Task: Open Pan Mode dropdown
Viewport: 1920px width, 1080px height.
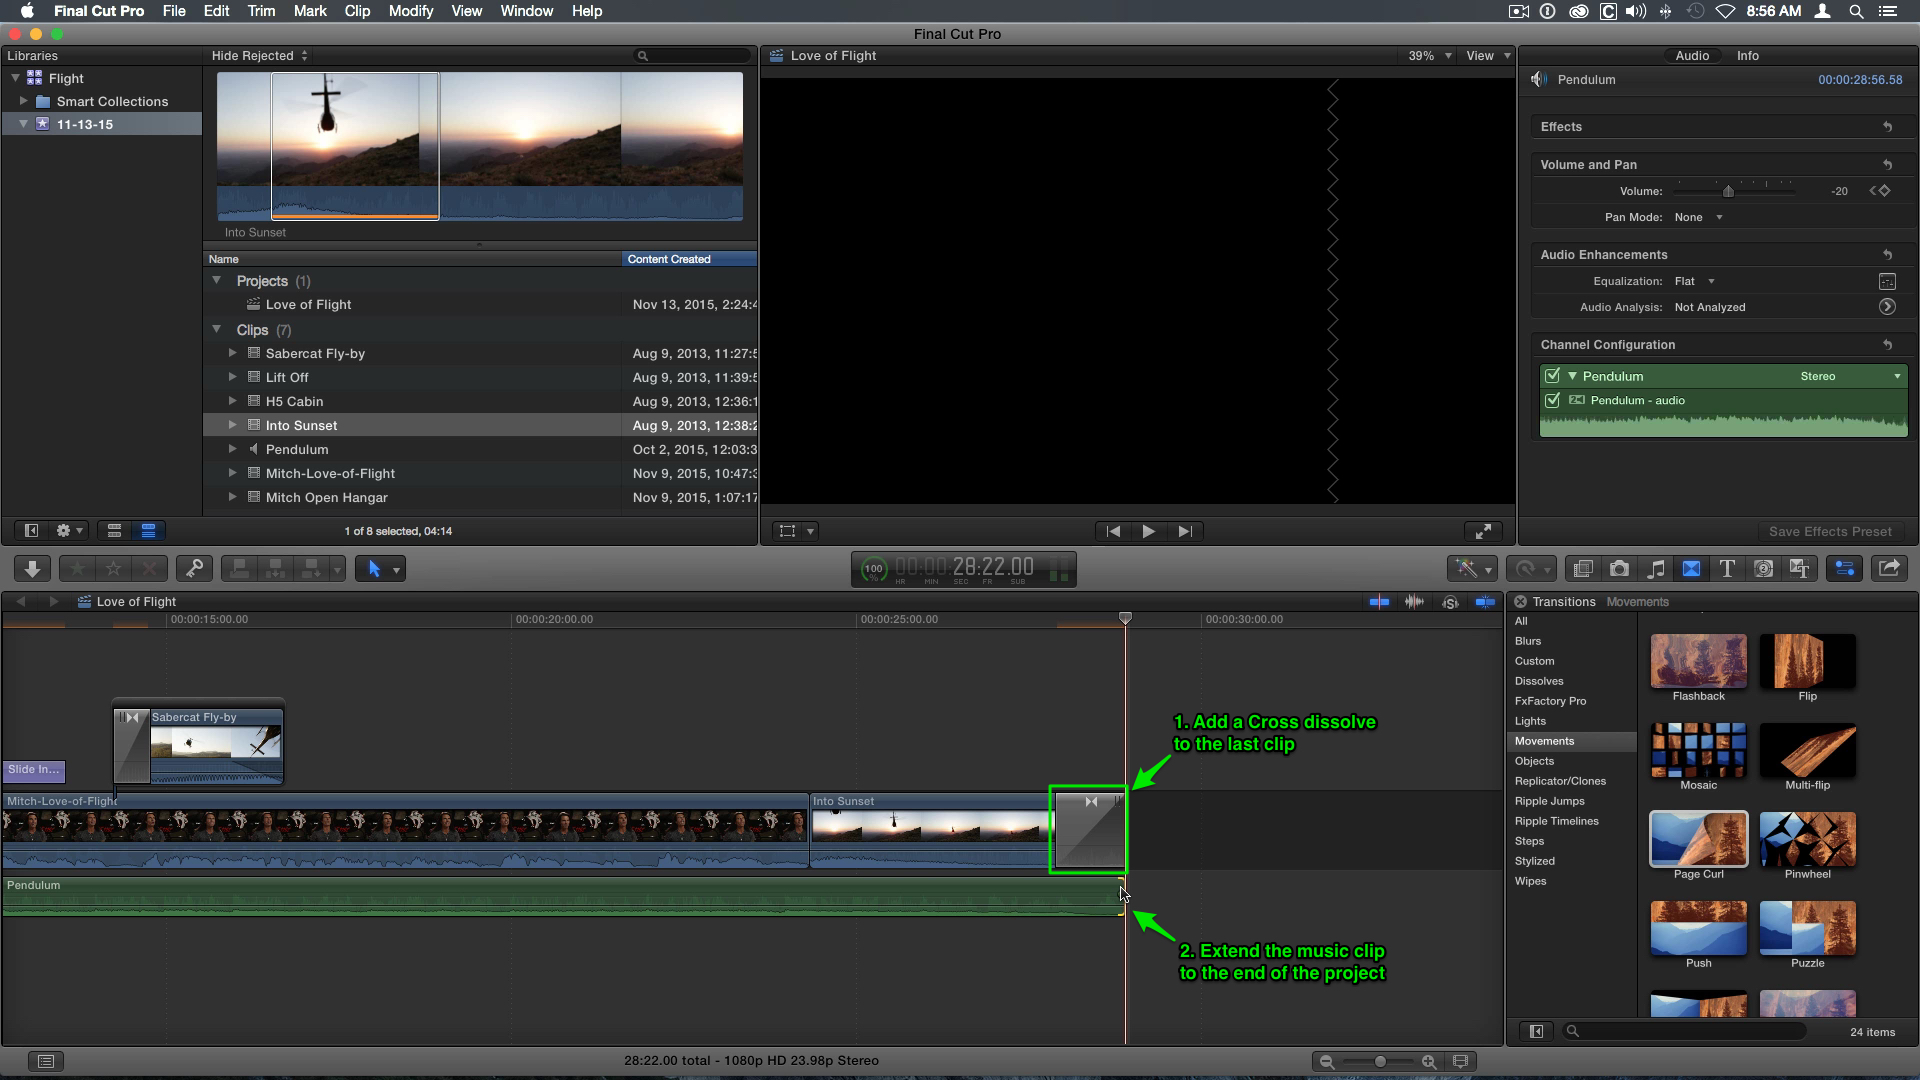Action: 1698,217
